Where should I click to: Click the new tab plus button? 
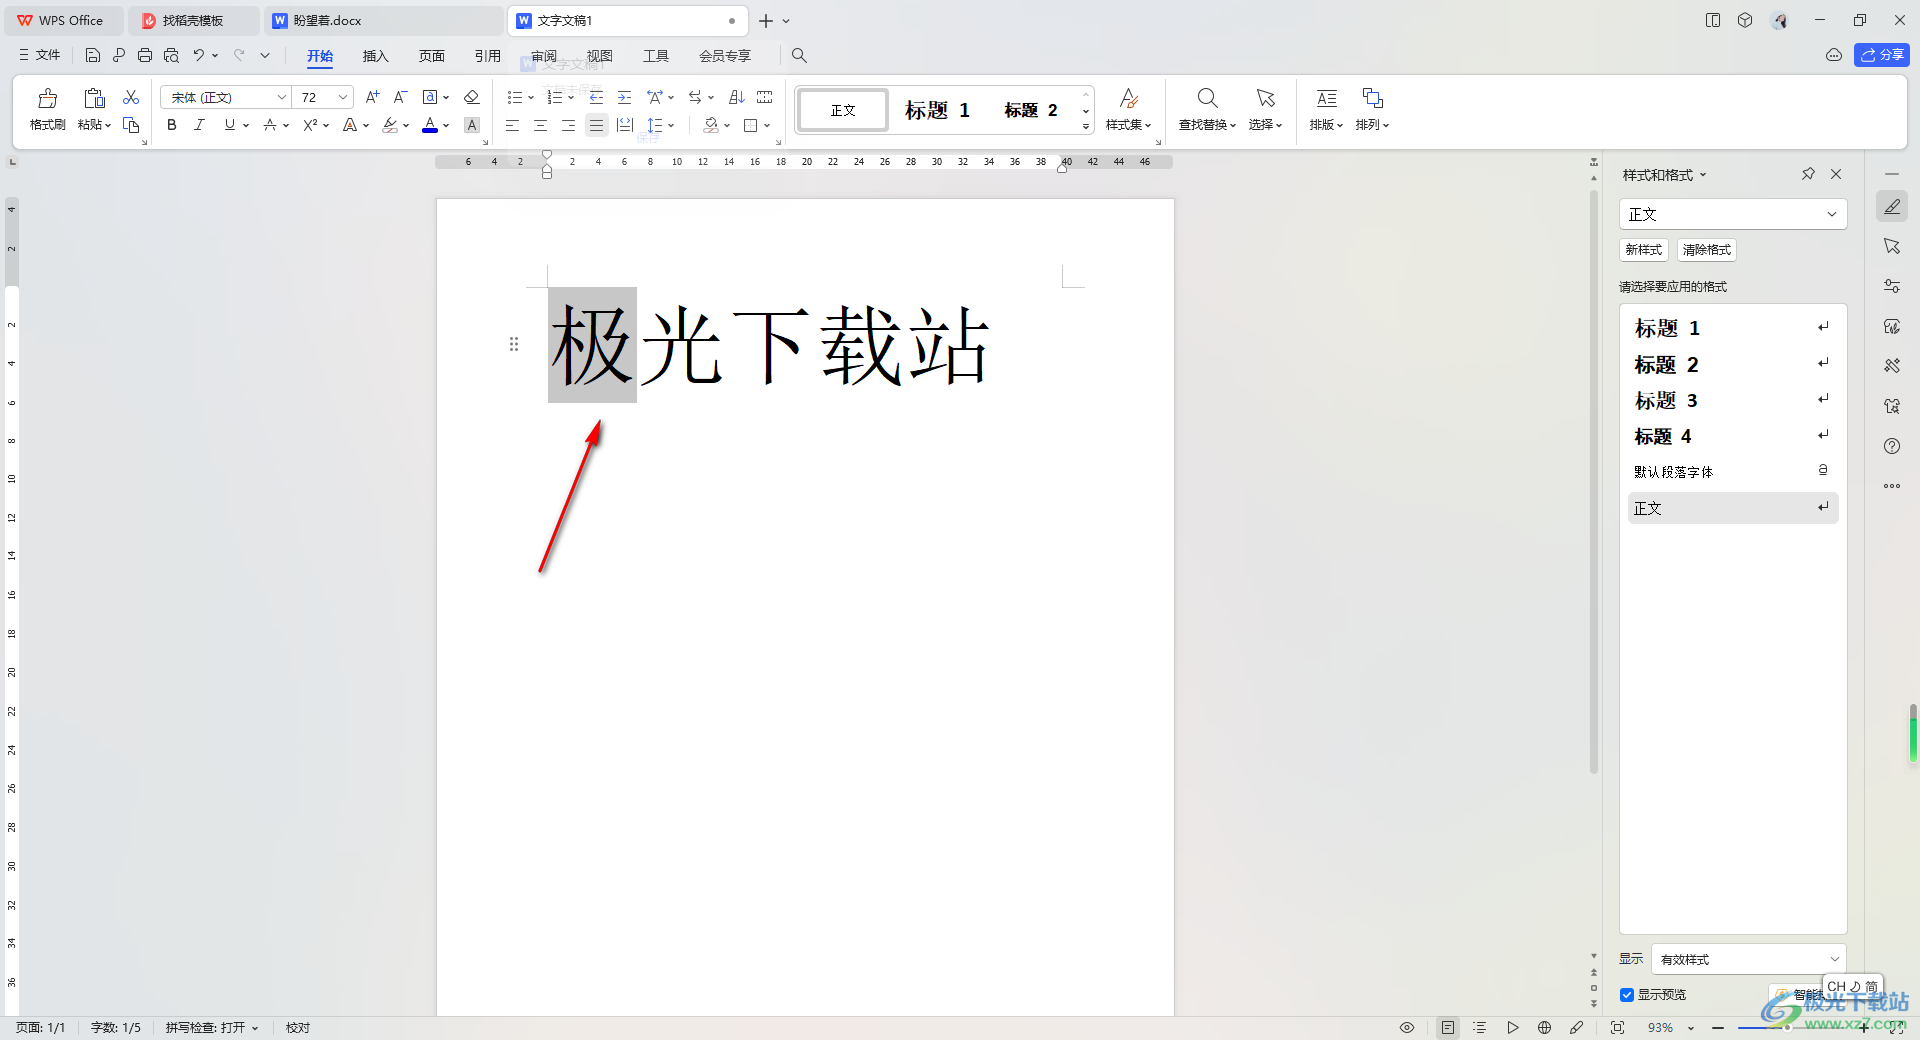[766, 20]
